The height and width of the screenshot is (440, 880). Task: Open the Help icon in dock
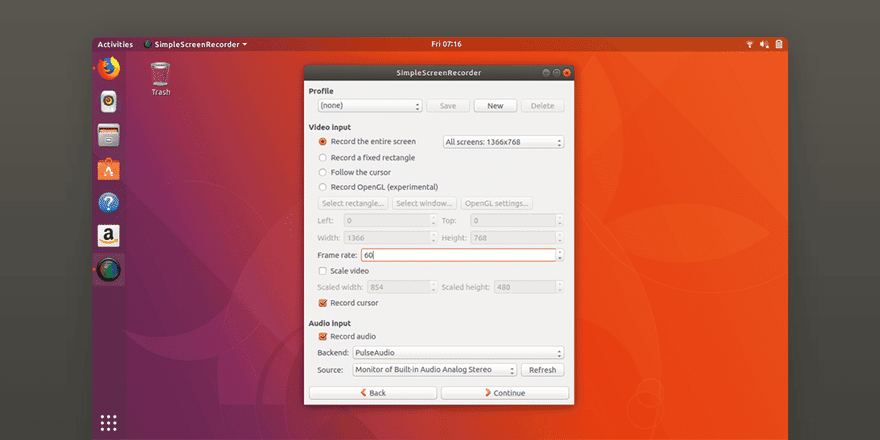tap(109, 203)
